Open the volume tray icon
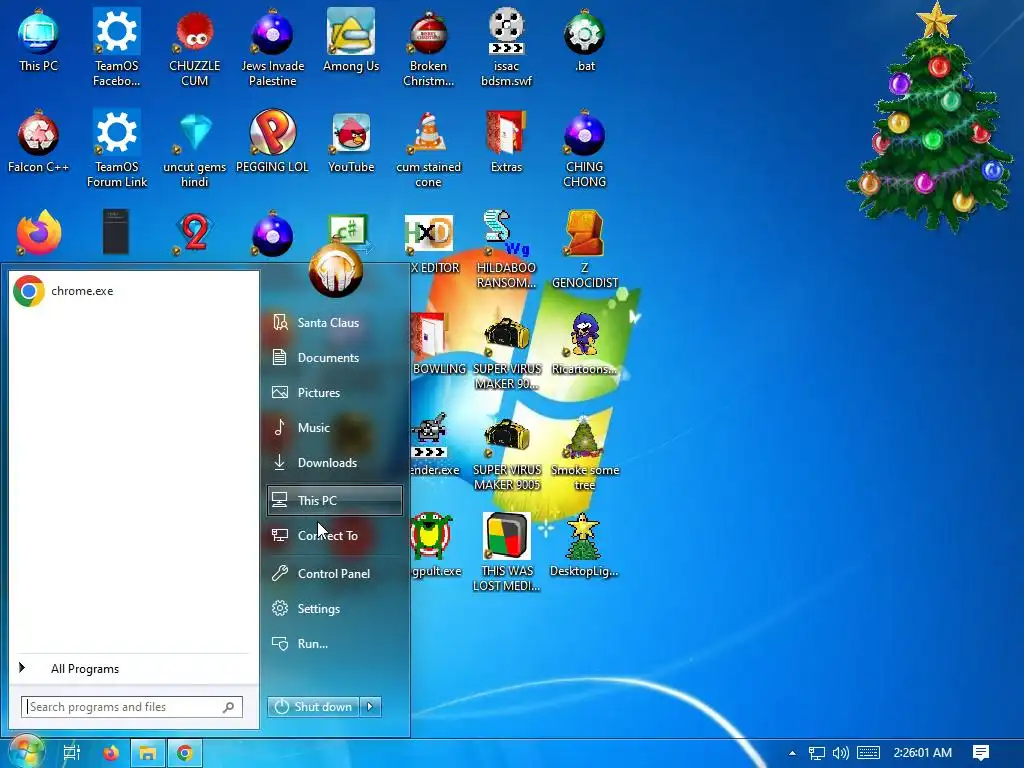1024x768 pixels. click(x=840, y=753)
